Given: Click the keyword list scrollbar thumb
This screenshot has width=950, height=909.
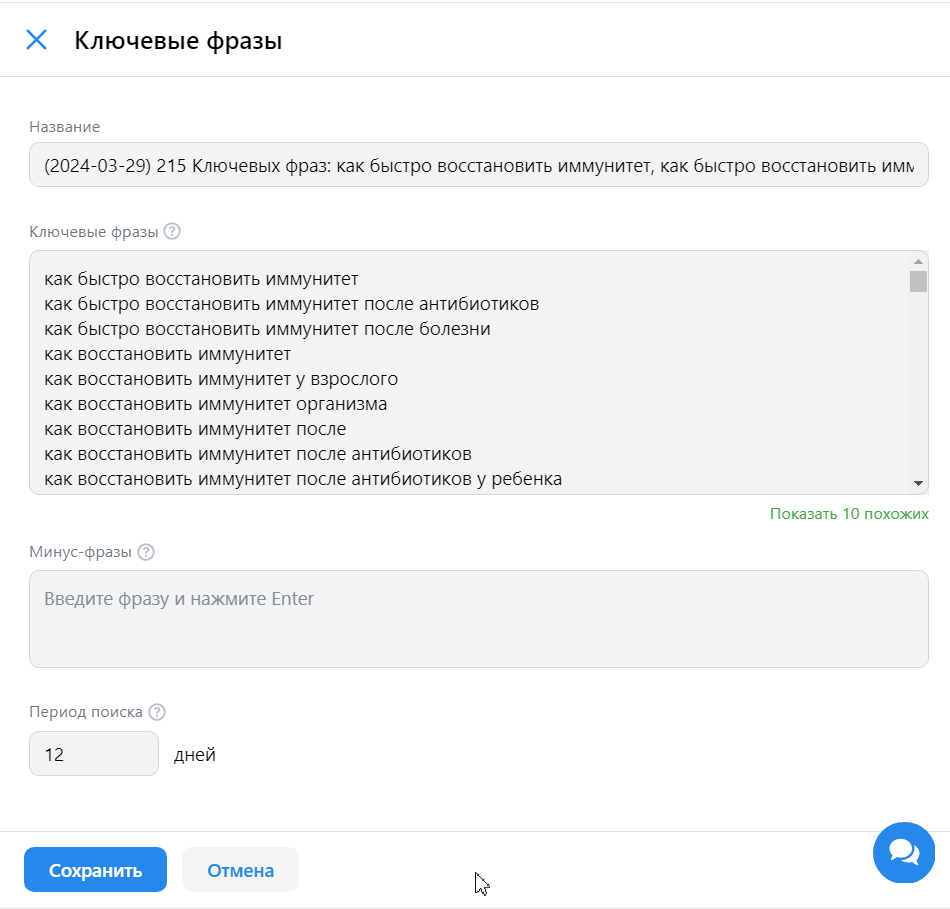Looking at the screenshot, I should pos(918,281).
